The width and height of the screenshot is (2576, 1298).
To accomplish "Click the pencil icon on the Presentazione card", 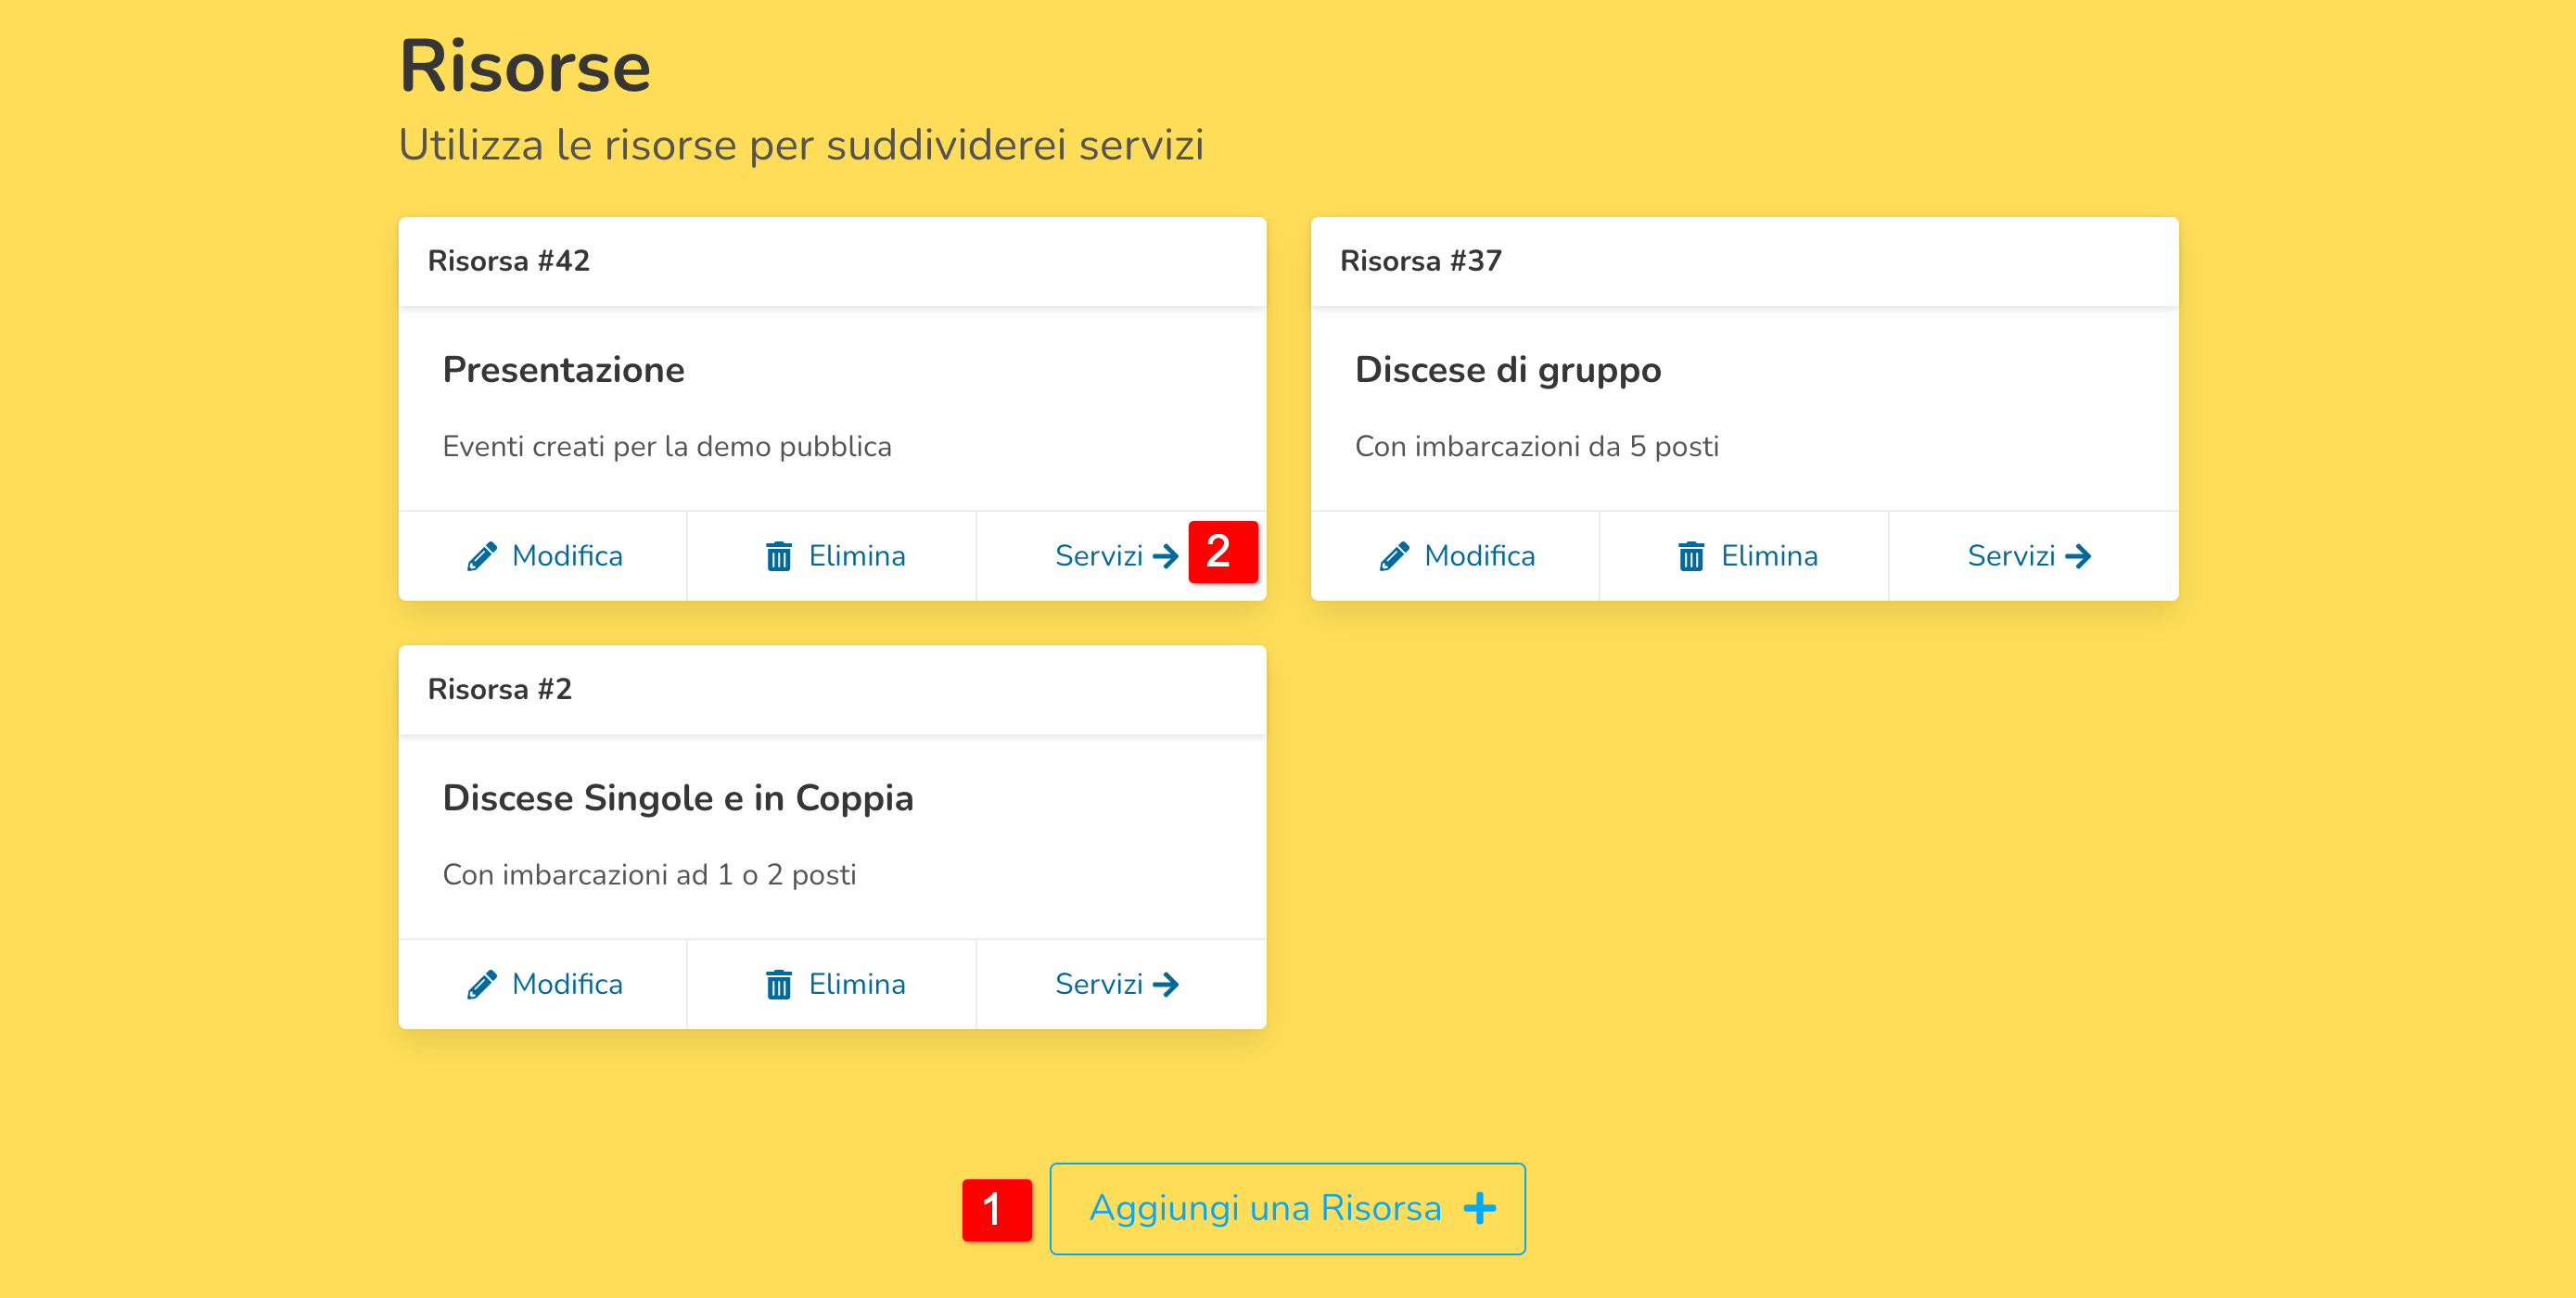I will 481,556.
